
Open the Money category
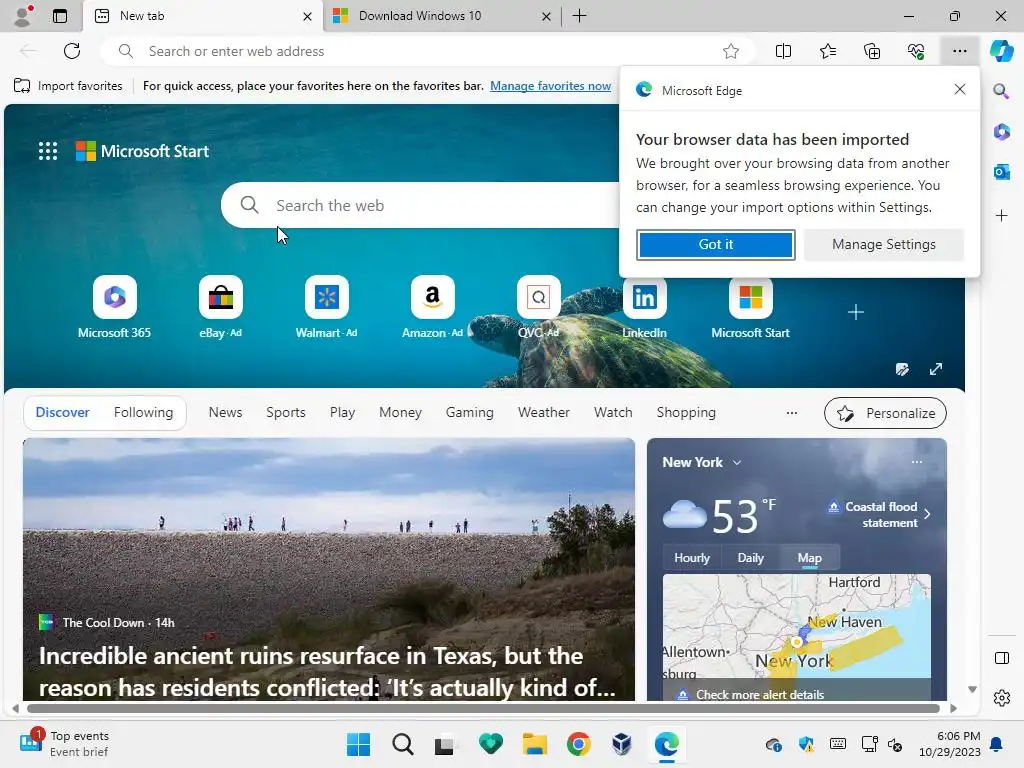pyautogui.click(x=400, y=412)
